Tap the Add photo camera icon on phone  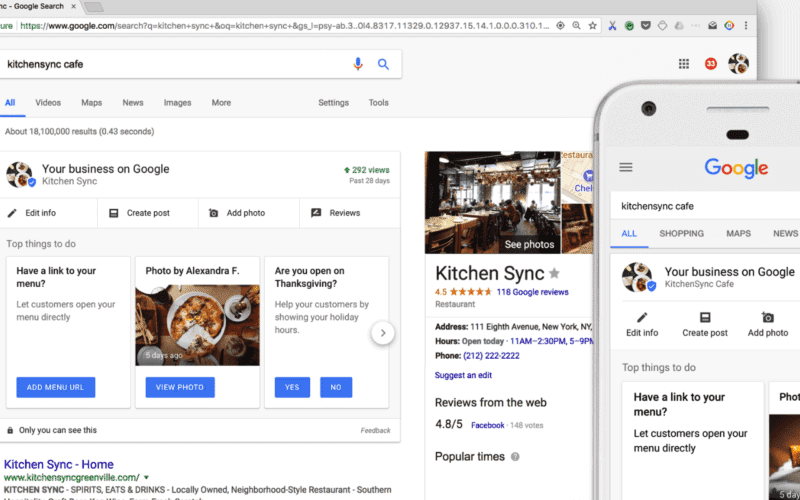pos(768,318)
